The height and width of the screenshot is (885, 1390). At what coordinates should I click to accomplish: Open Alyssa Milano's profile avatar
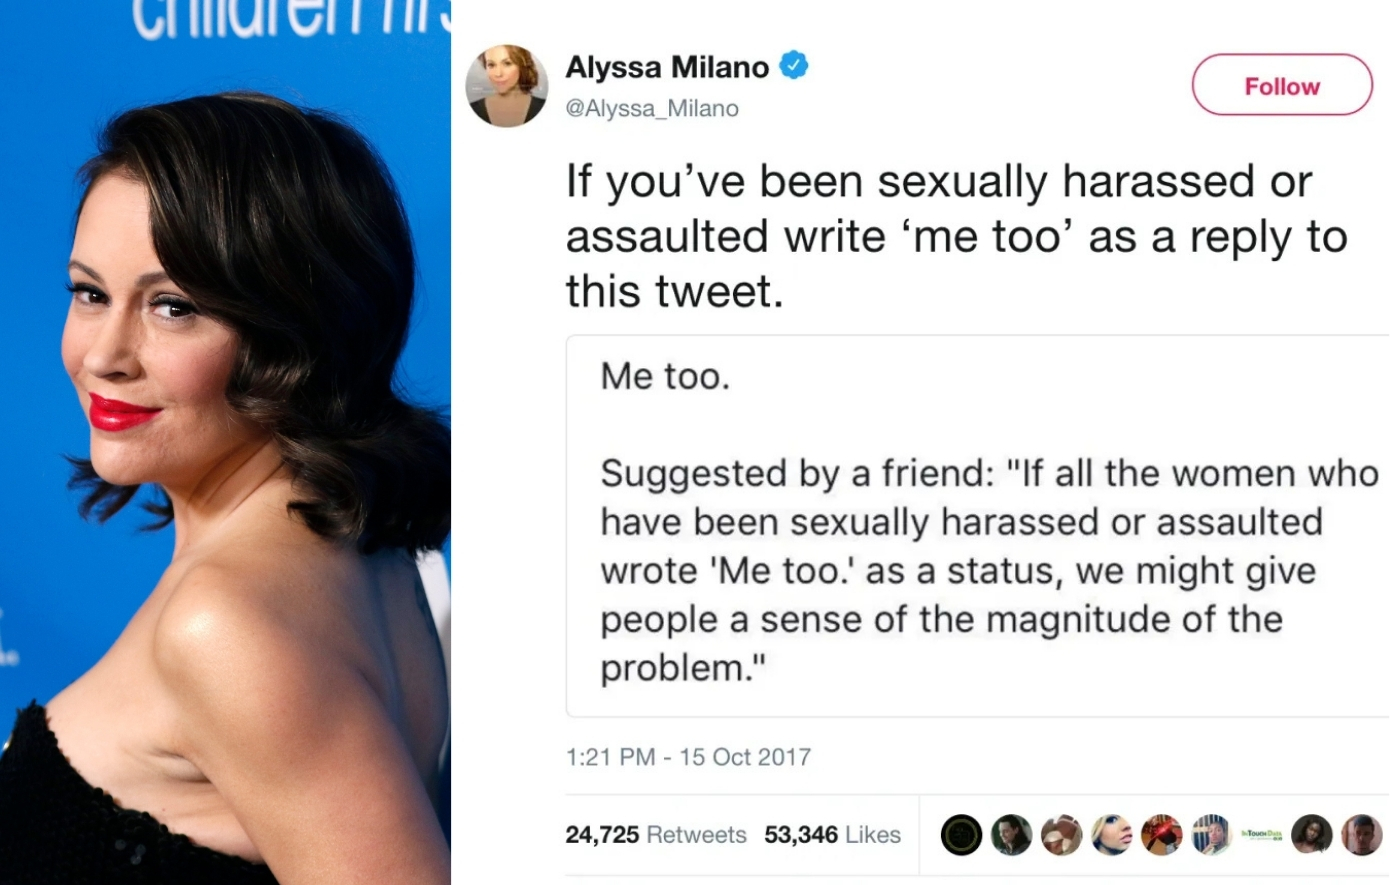point(507,86)
